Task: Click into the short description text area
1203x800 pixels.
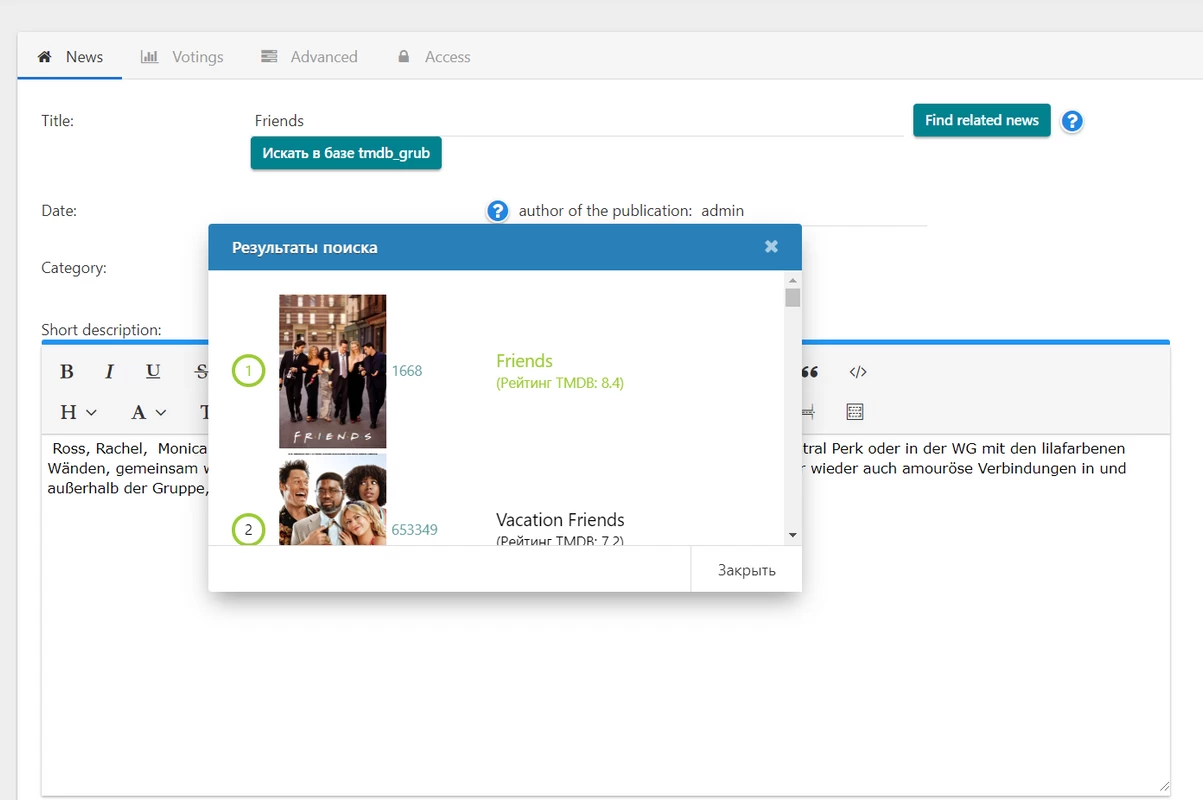Action: click(x=605, y=614)
